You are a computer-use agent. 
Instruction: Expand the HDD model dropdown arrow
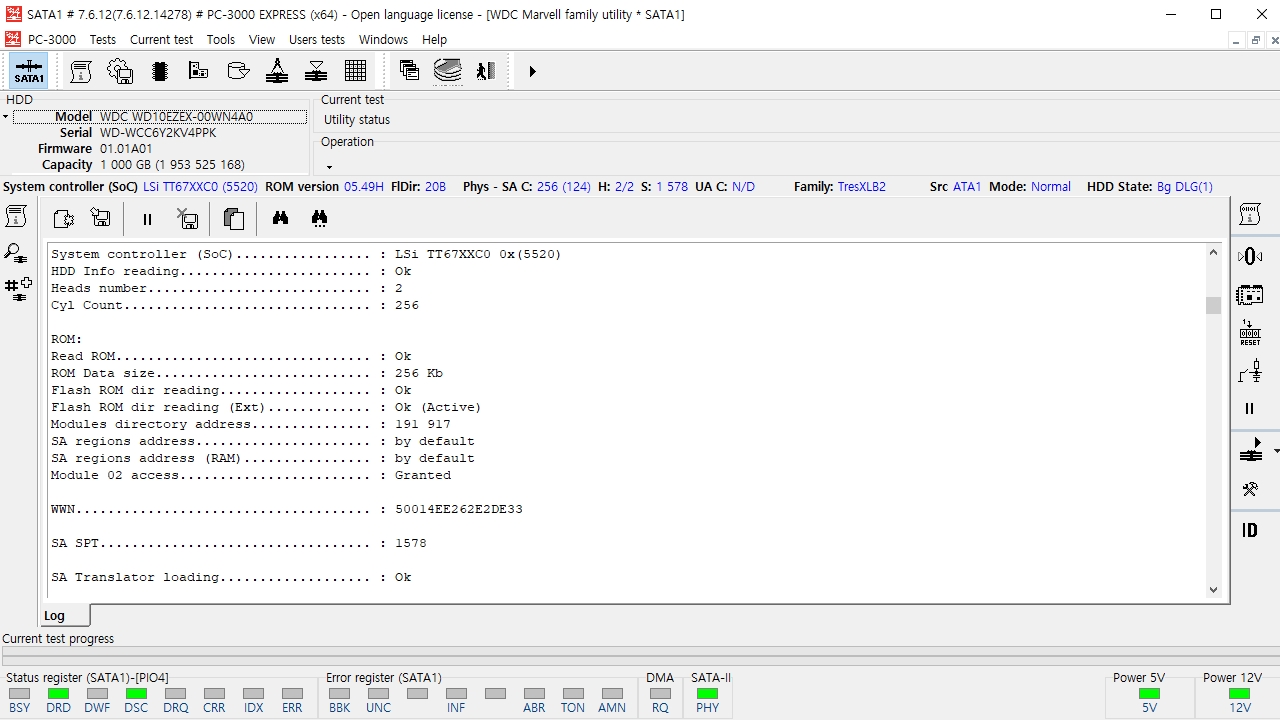5,117
